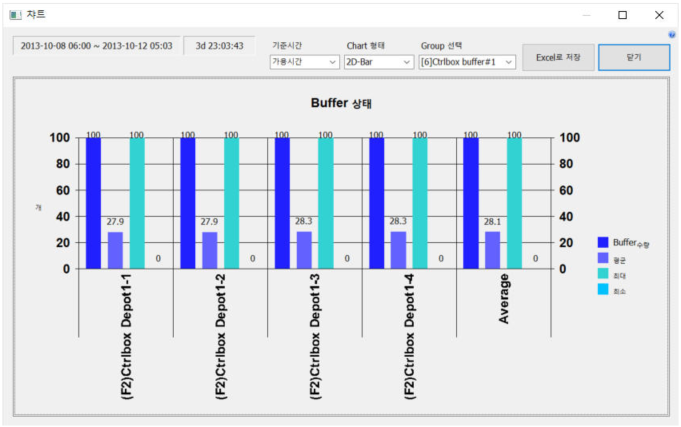This screenshot has width=681, height=427.
Task: Click the Excel로 저장 button
Action: coord(559,58)
